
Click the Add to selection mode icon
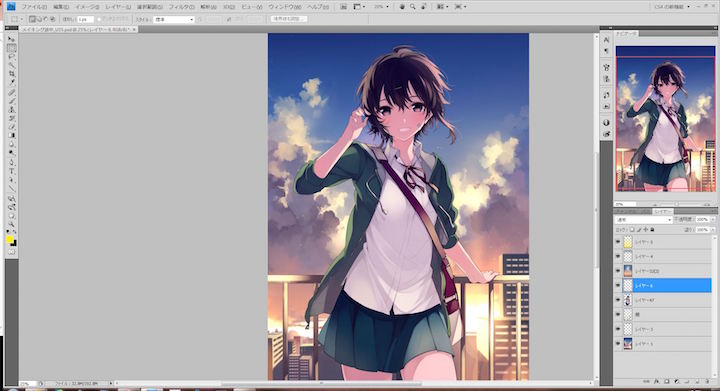click(x=39, y=19)
